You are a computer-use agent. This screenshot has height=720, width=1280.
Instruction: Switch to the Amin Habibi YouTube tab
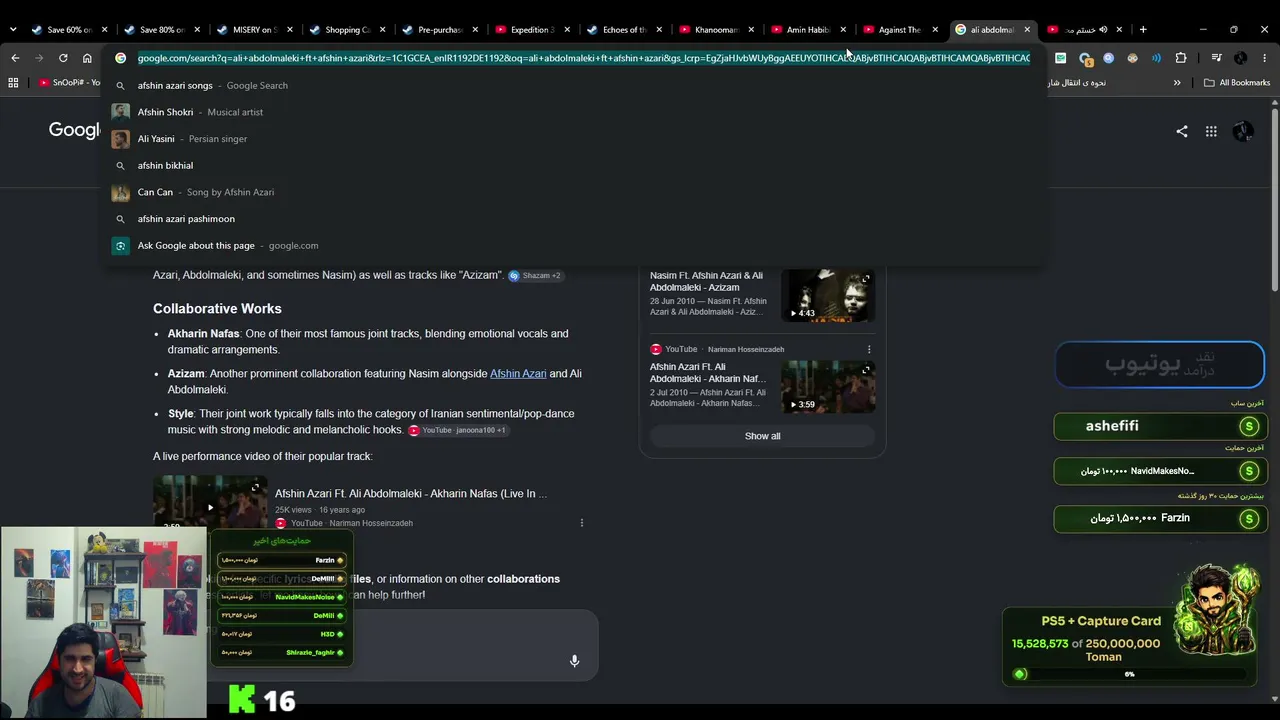[x=809, y=30]
